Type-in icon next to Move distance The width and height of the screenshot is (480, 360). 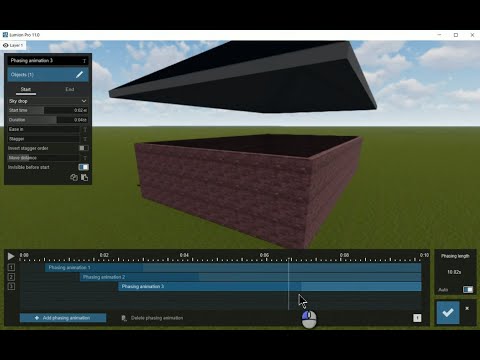point(85,158)
